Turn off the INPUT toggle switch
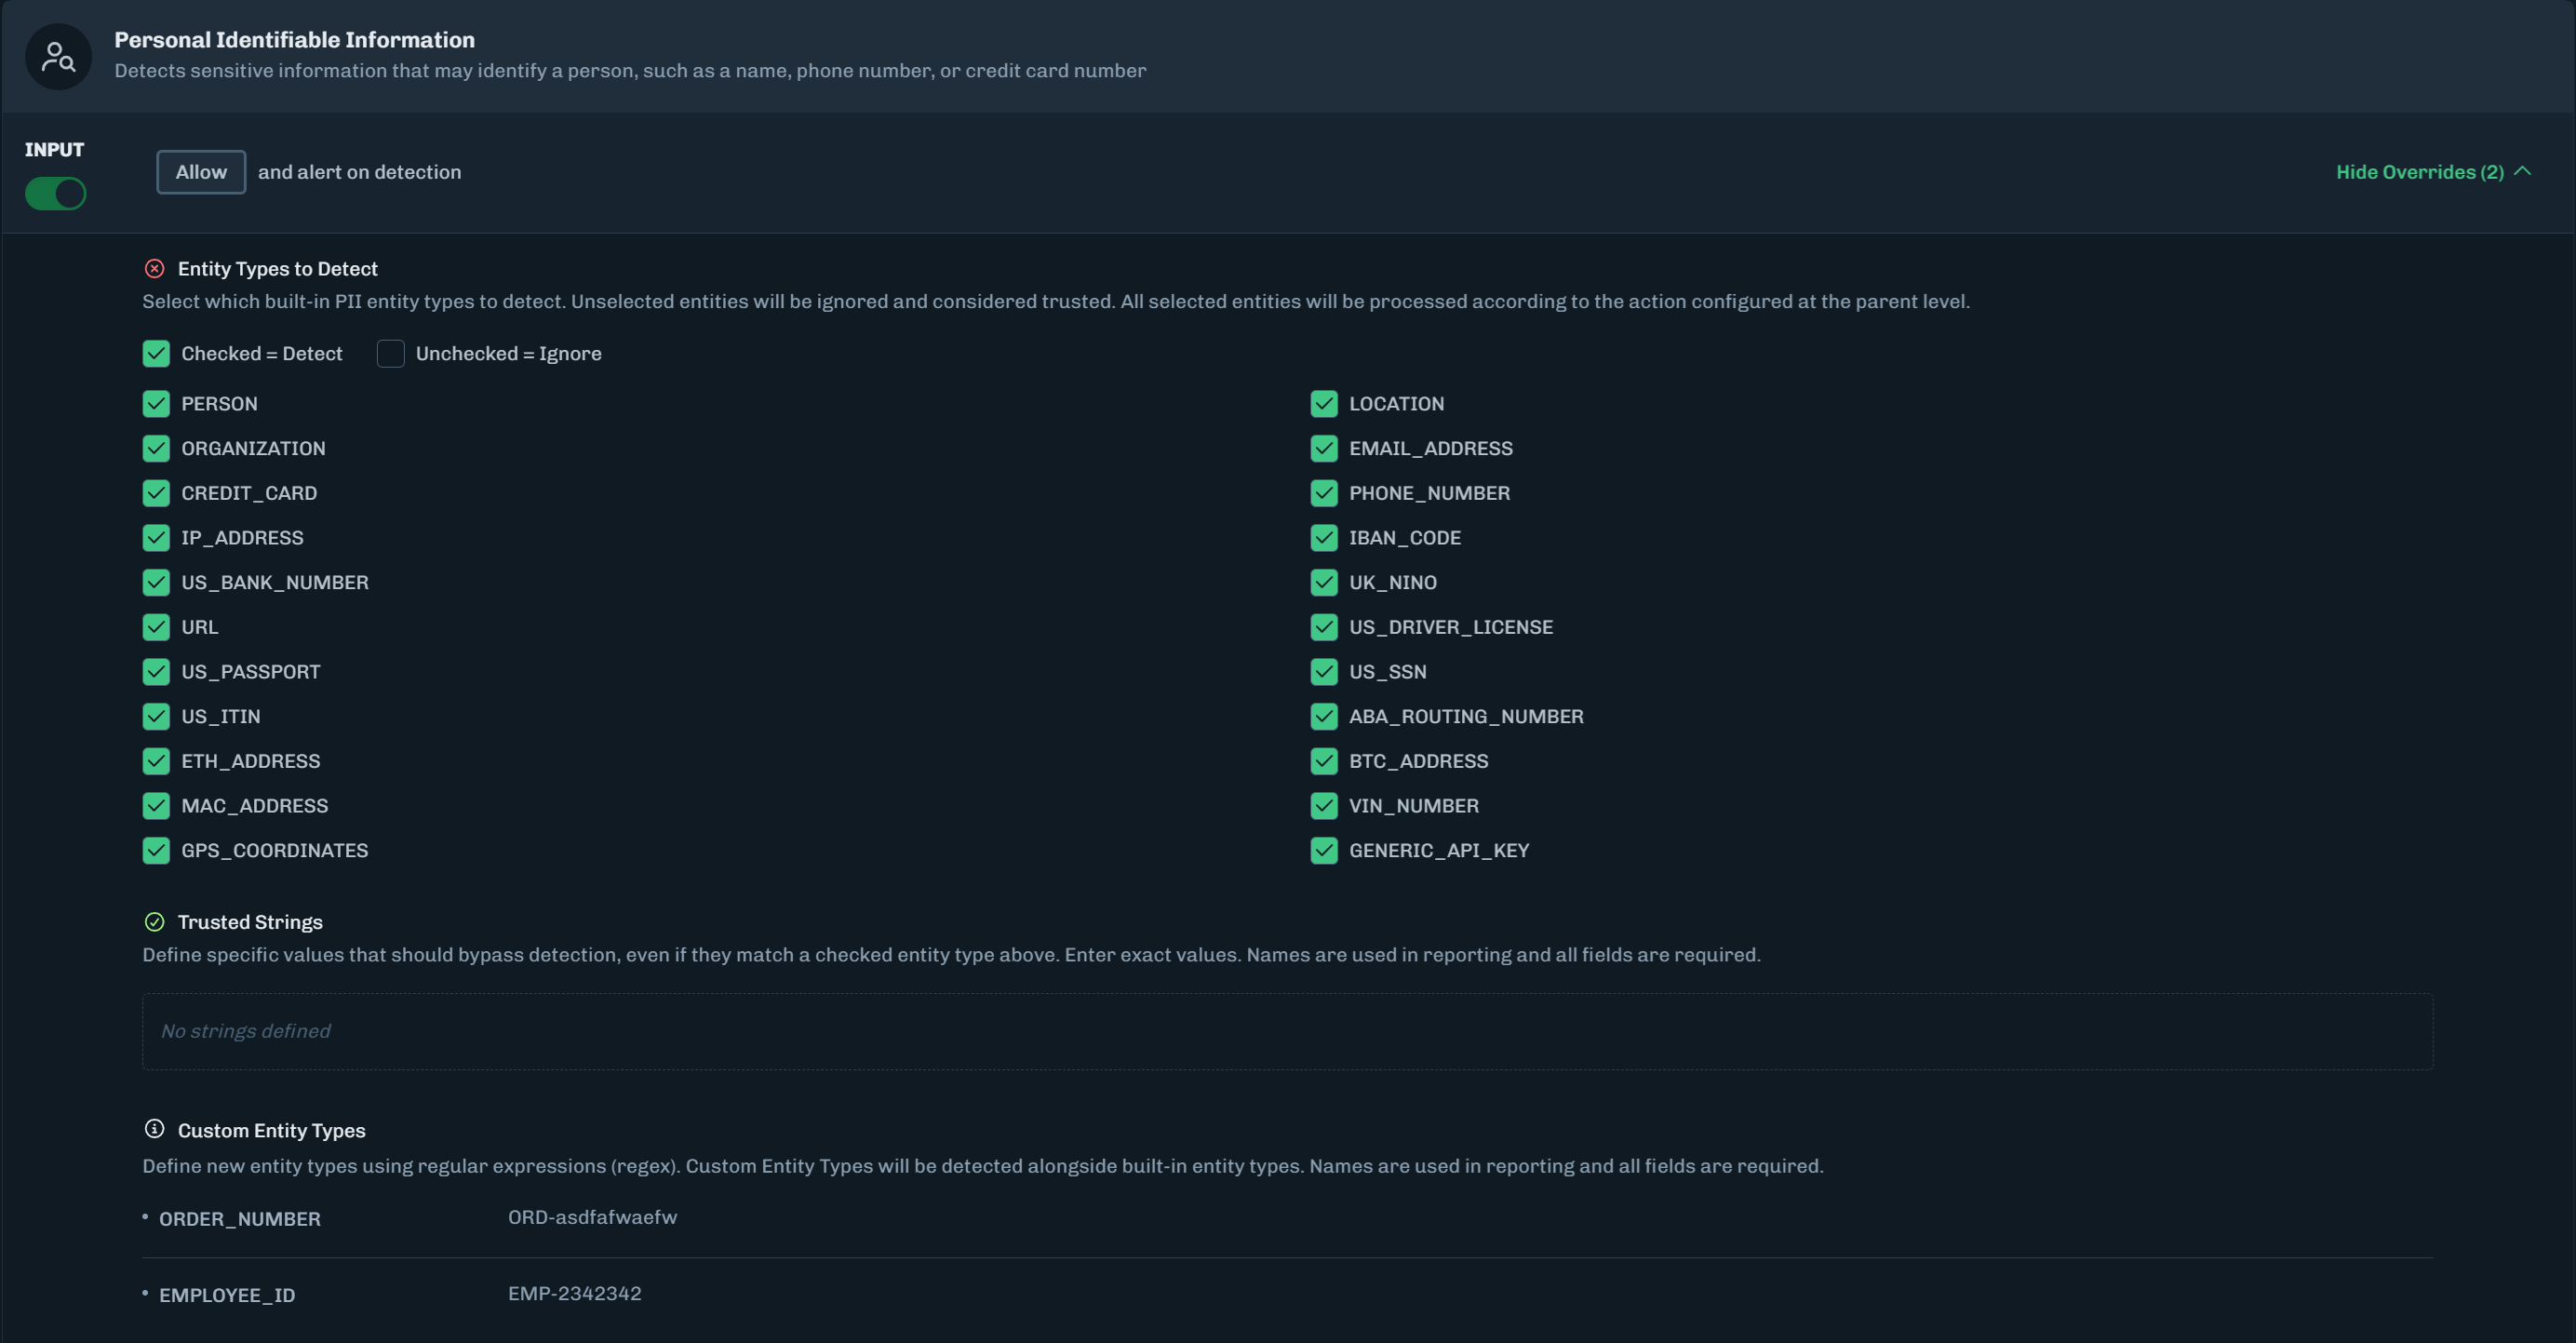 tap(56, 193)
